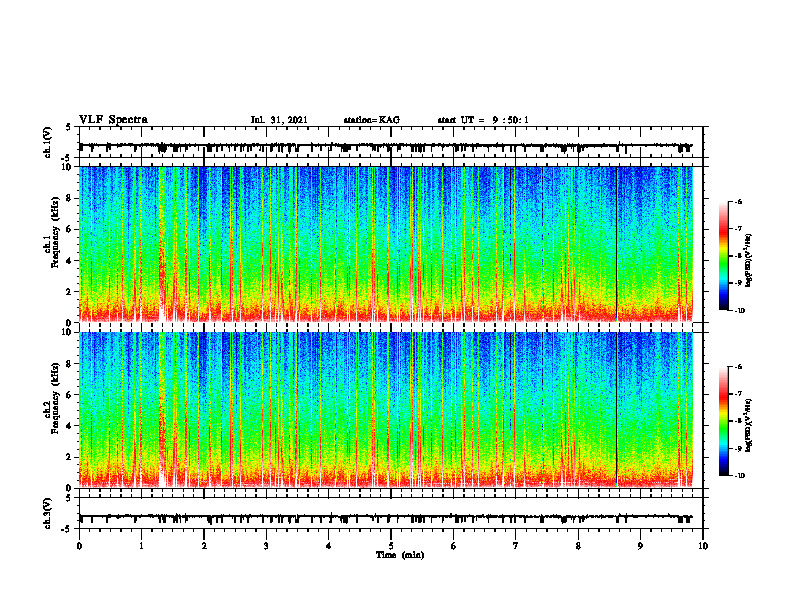The width and height of the screenshot is (792, 612).
Task: Click time axis tick label "10" at bottom right
Action: point(703,546)
